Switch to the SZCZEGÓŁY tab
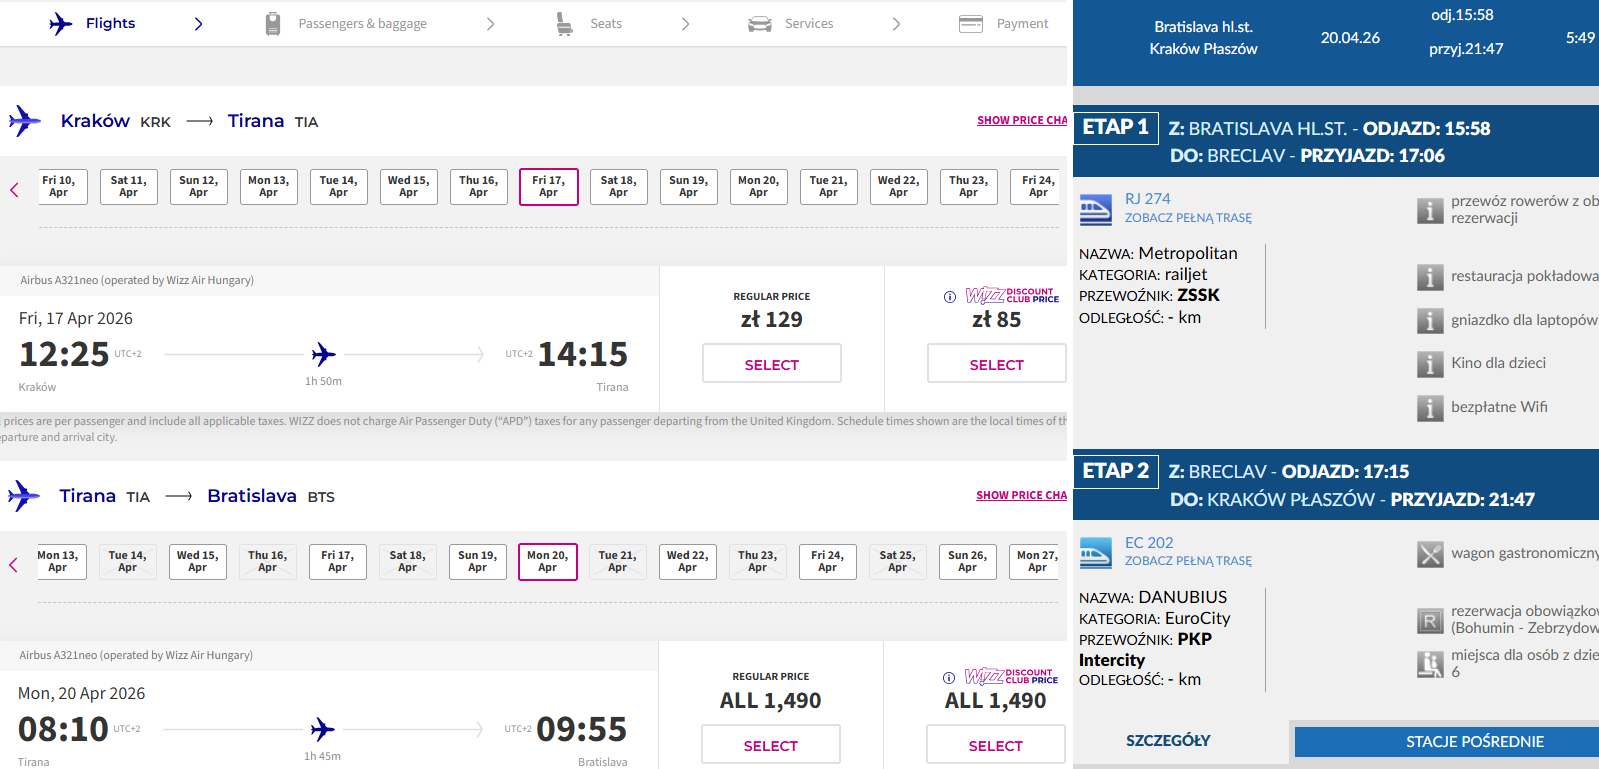 click(1168, 741)
